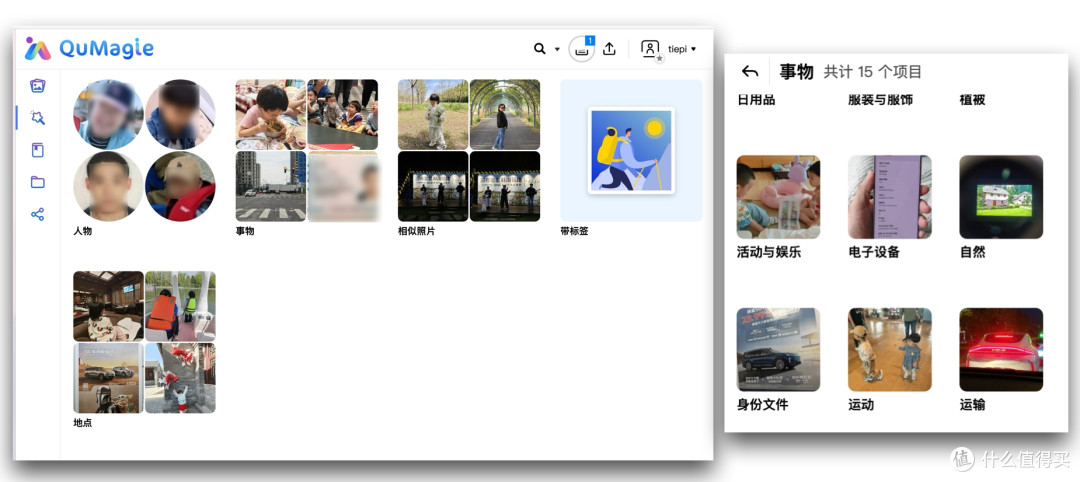This screenshot has width=1080, height=482.
Task: Click the 人物 label
Action: 83,231
